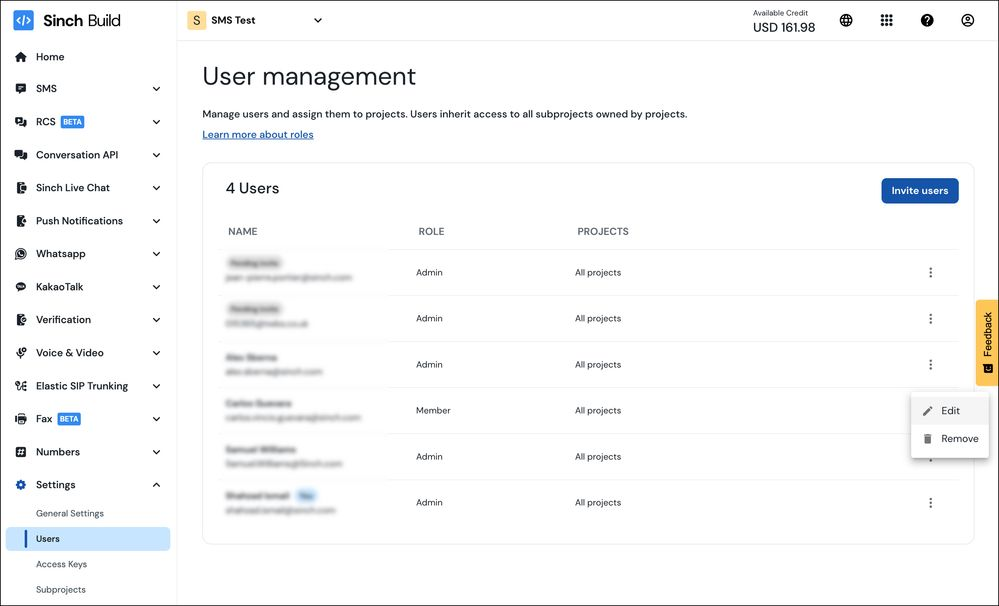Click the Settings gear icon
Image resolution: width=999 pixels, height=606 pixels.
pyautogui.click(x=21, y=485)
